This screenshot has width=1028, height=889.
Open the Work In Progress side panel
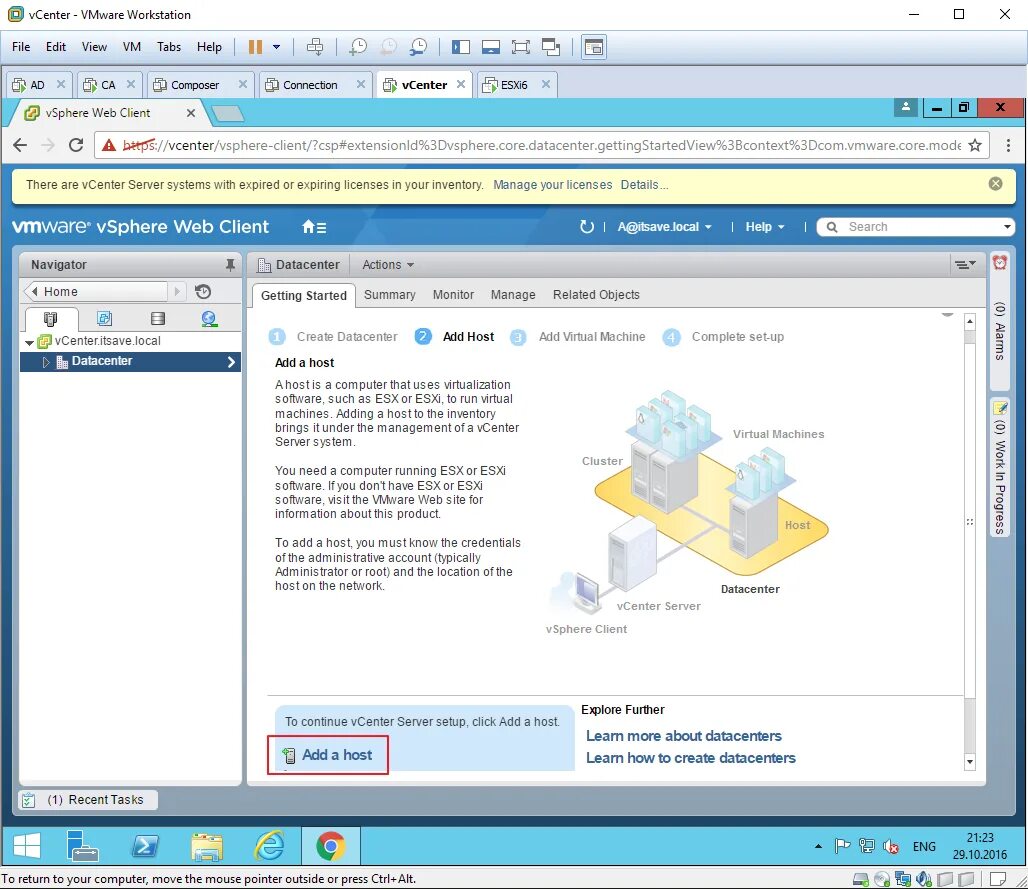pyautogui.click(x=999, y=468)
